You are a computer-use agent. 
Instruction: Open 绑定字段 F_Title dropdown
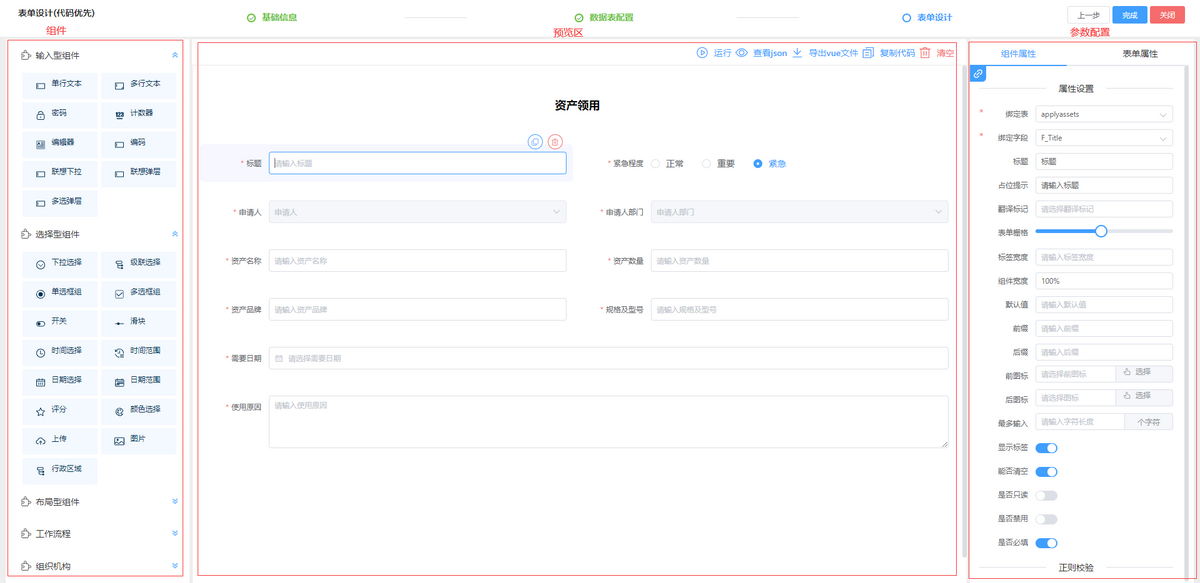click(x=1104, y=138)
